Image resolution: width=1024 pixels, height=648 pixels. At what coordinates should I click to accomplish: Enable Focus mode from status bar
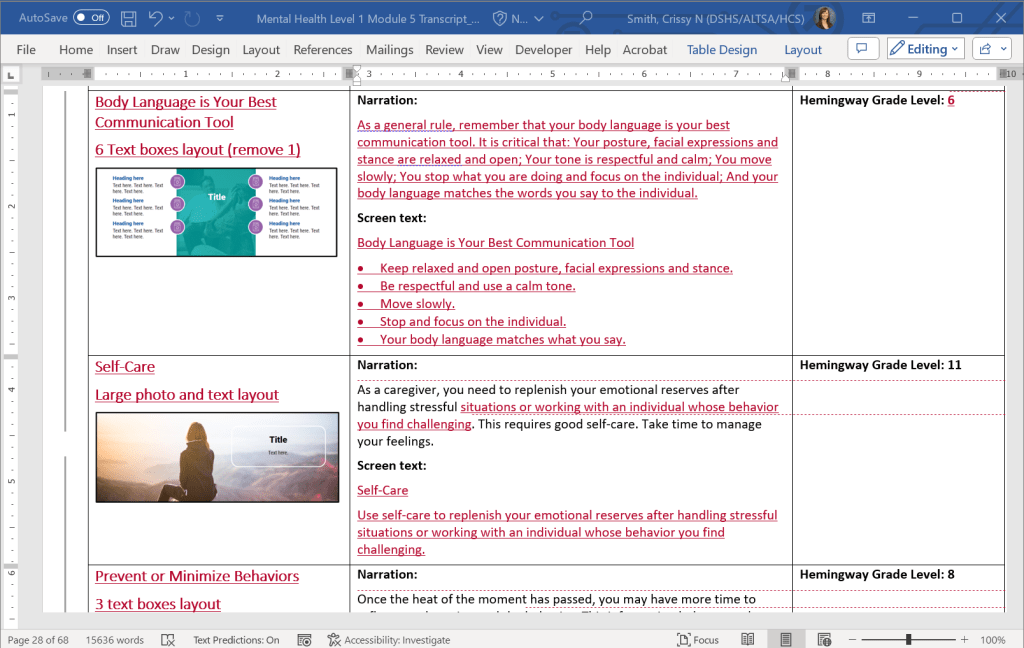pyautogui.click(x=697, y=640)
